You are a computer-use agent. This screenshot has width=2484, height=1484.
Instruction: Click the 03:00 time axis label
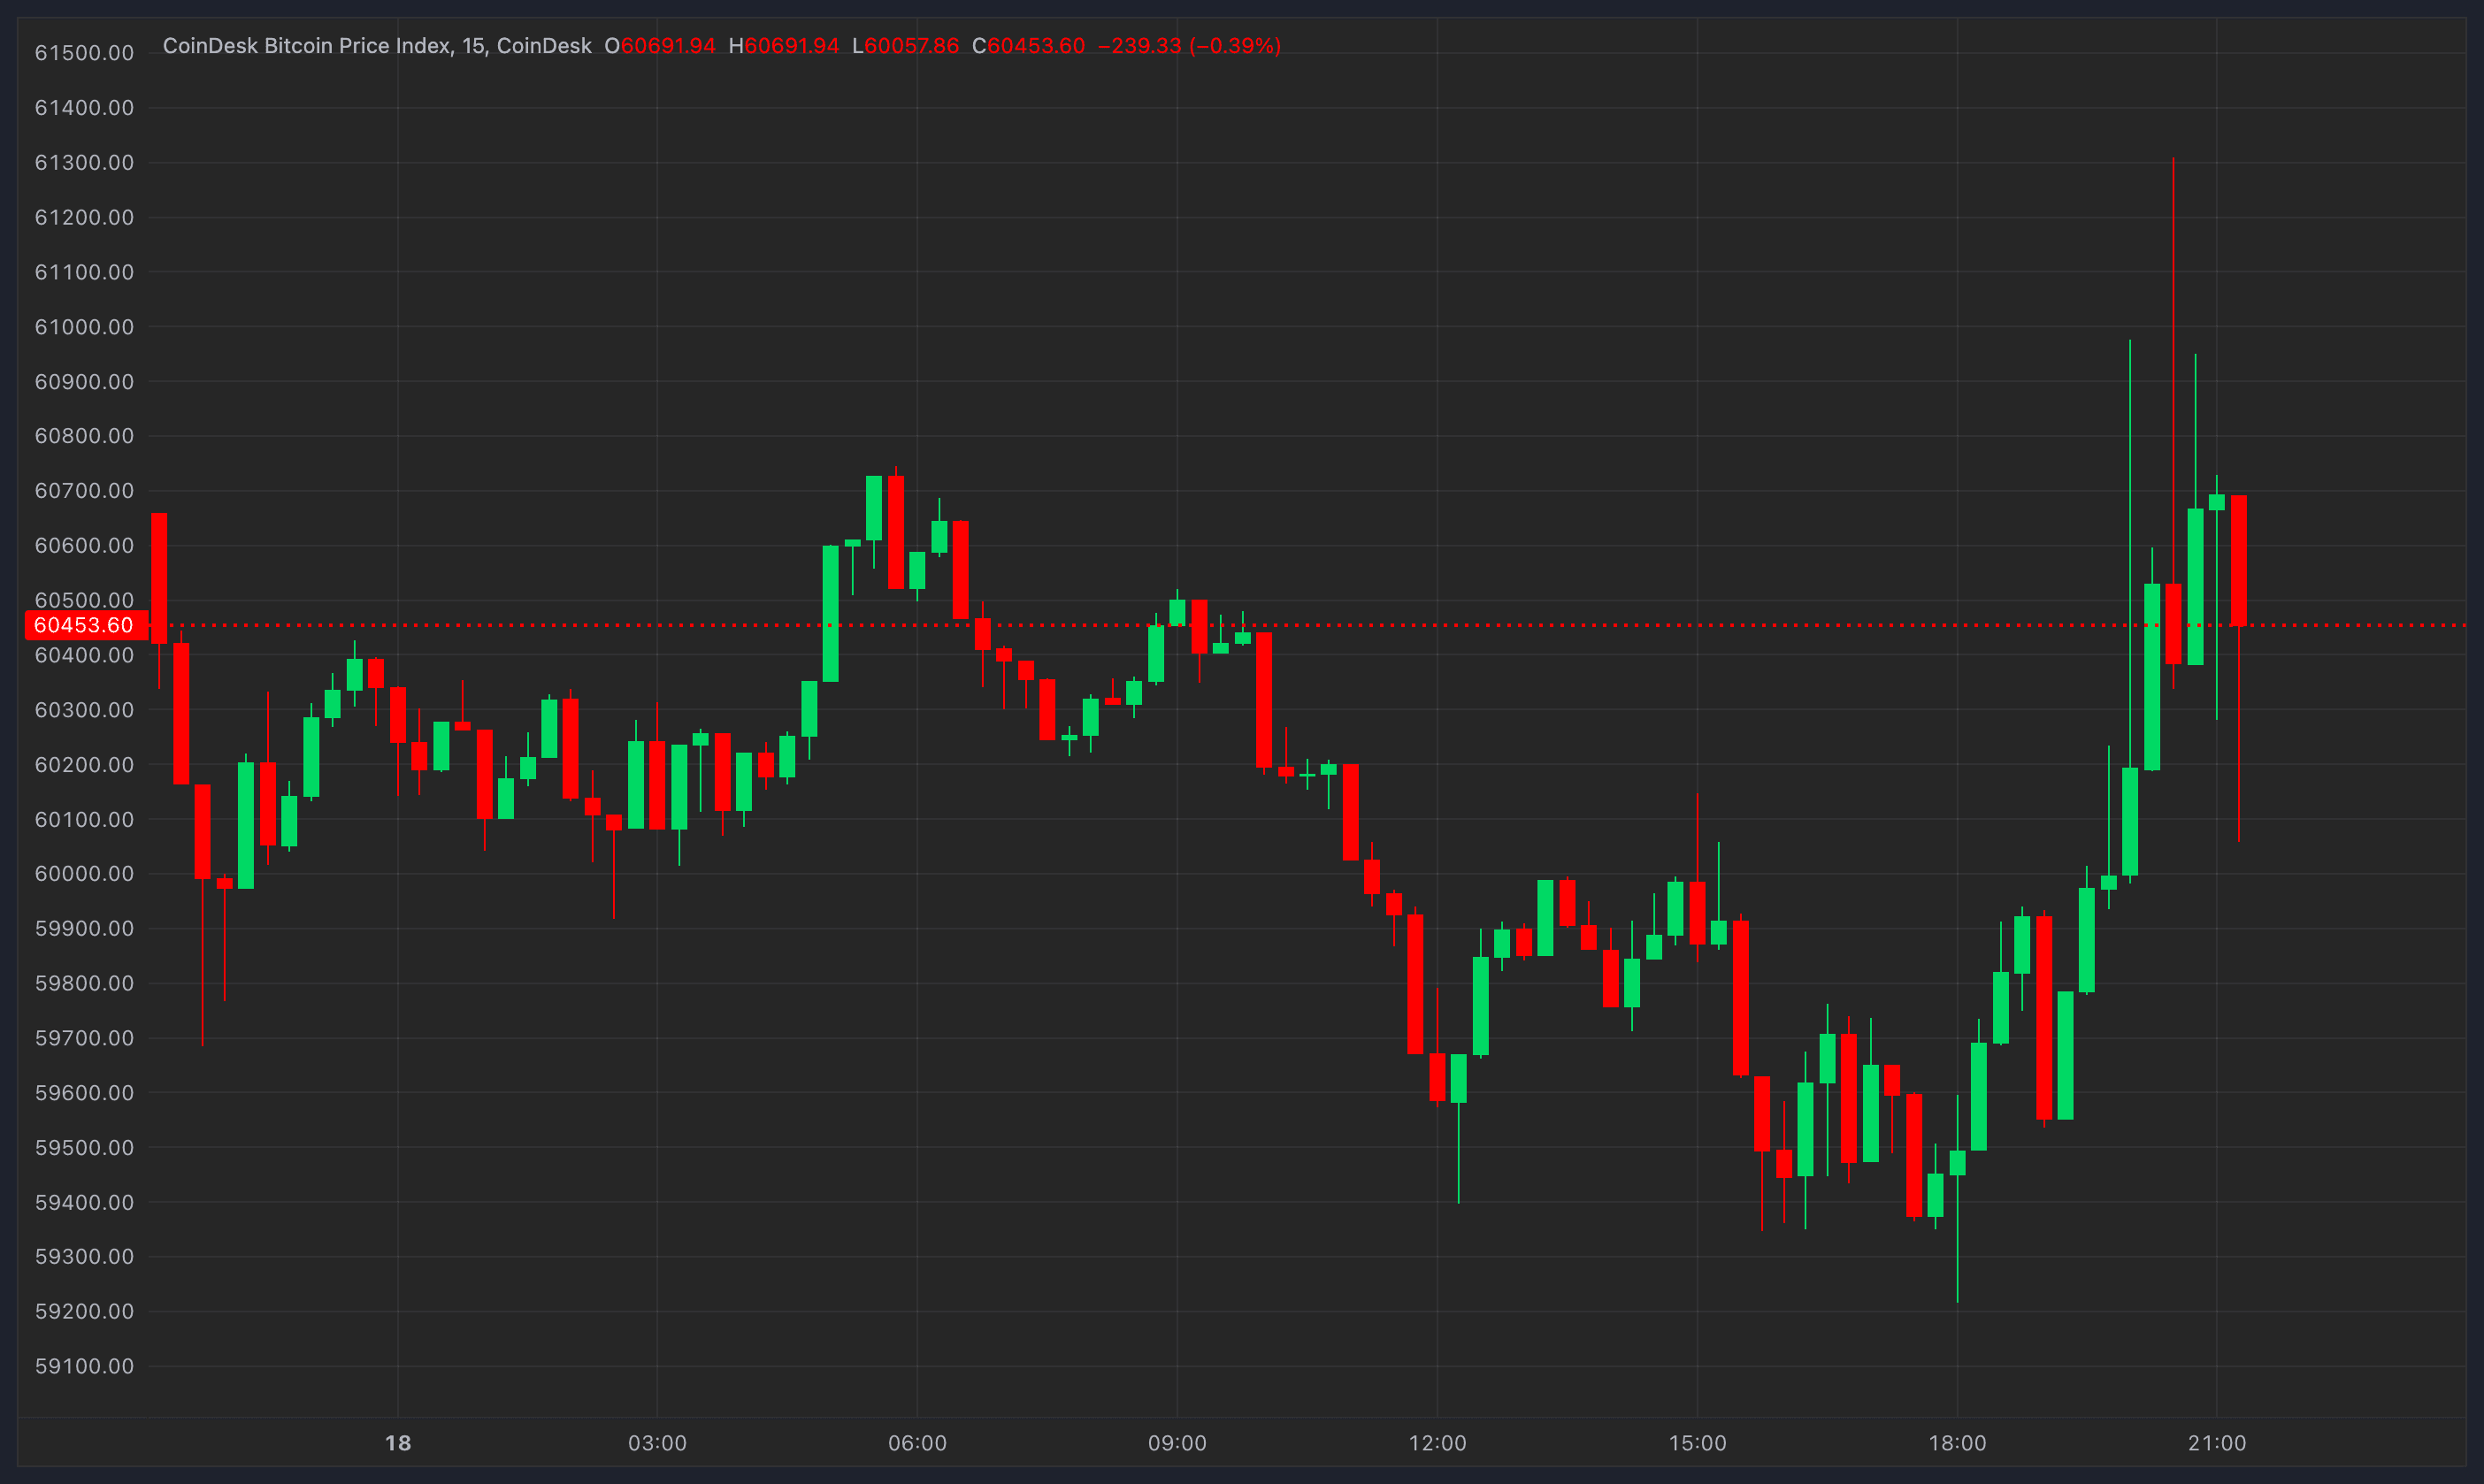tap(657, 1443)
